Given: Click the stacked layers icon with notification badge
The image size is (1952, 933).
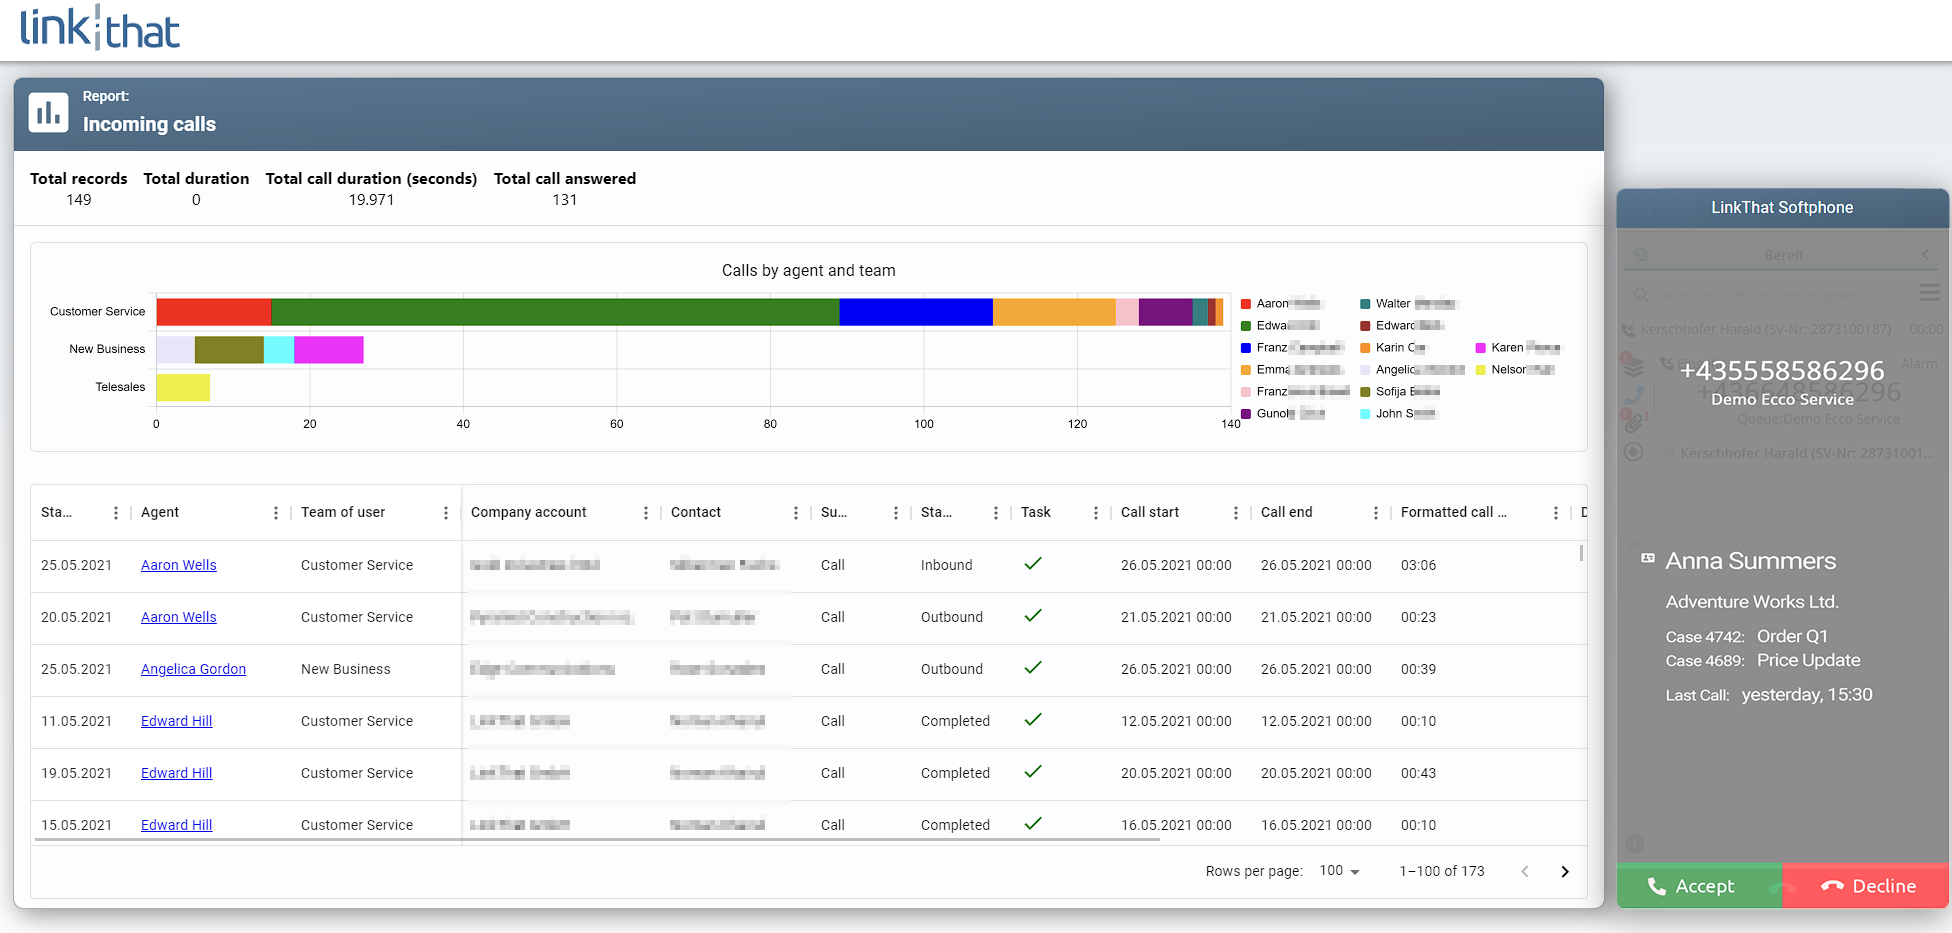Looking at the screenshot, I should coord(1635,366).
